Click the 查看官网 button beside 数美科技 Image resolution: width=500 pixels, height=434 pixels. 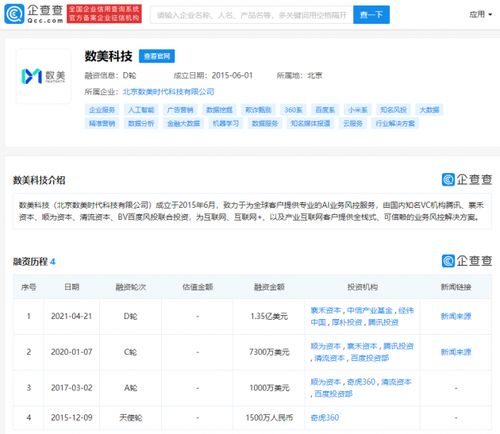click(x=157, y=56)
